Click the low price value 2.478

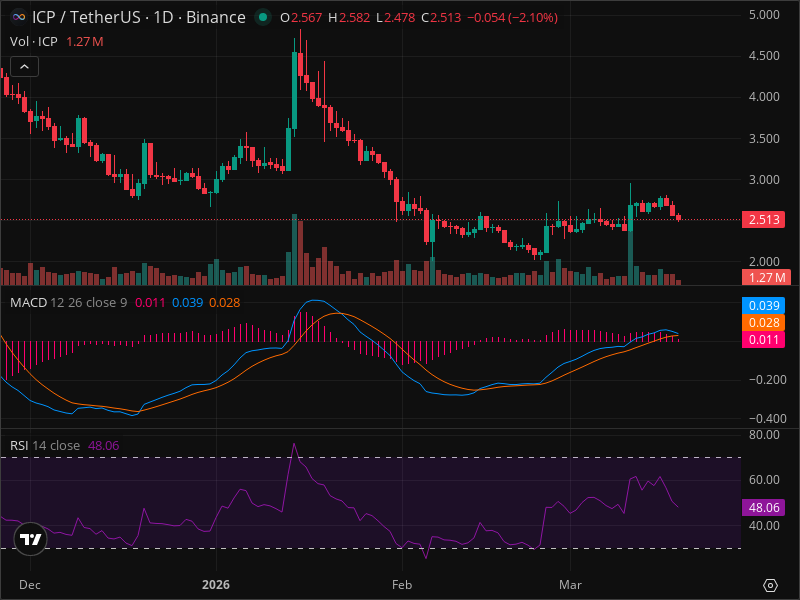(399, 17)
